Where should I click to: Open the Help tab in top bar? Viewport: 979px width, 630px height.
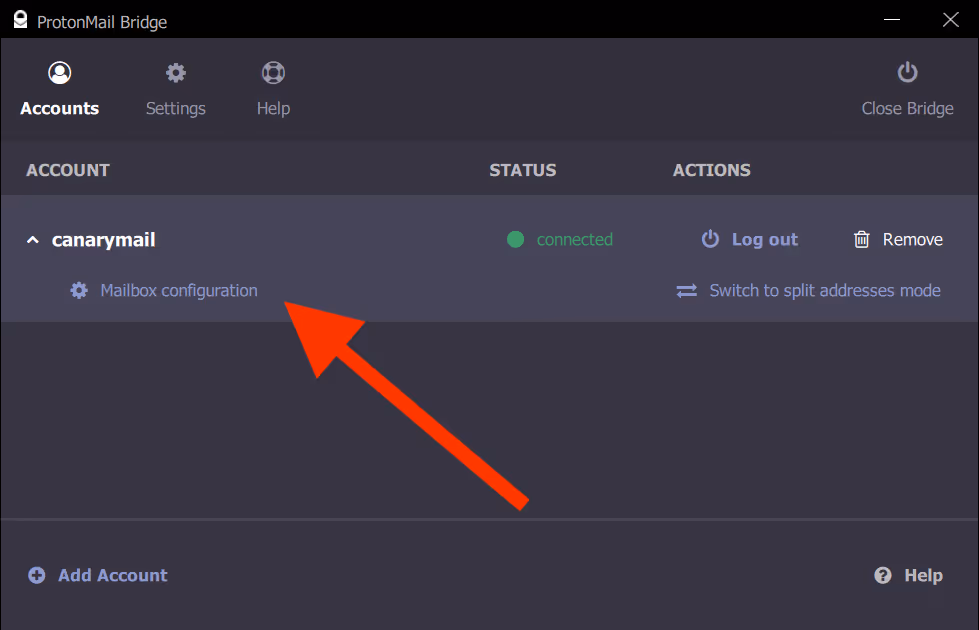tap(273, 89)
